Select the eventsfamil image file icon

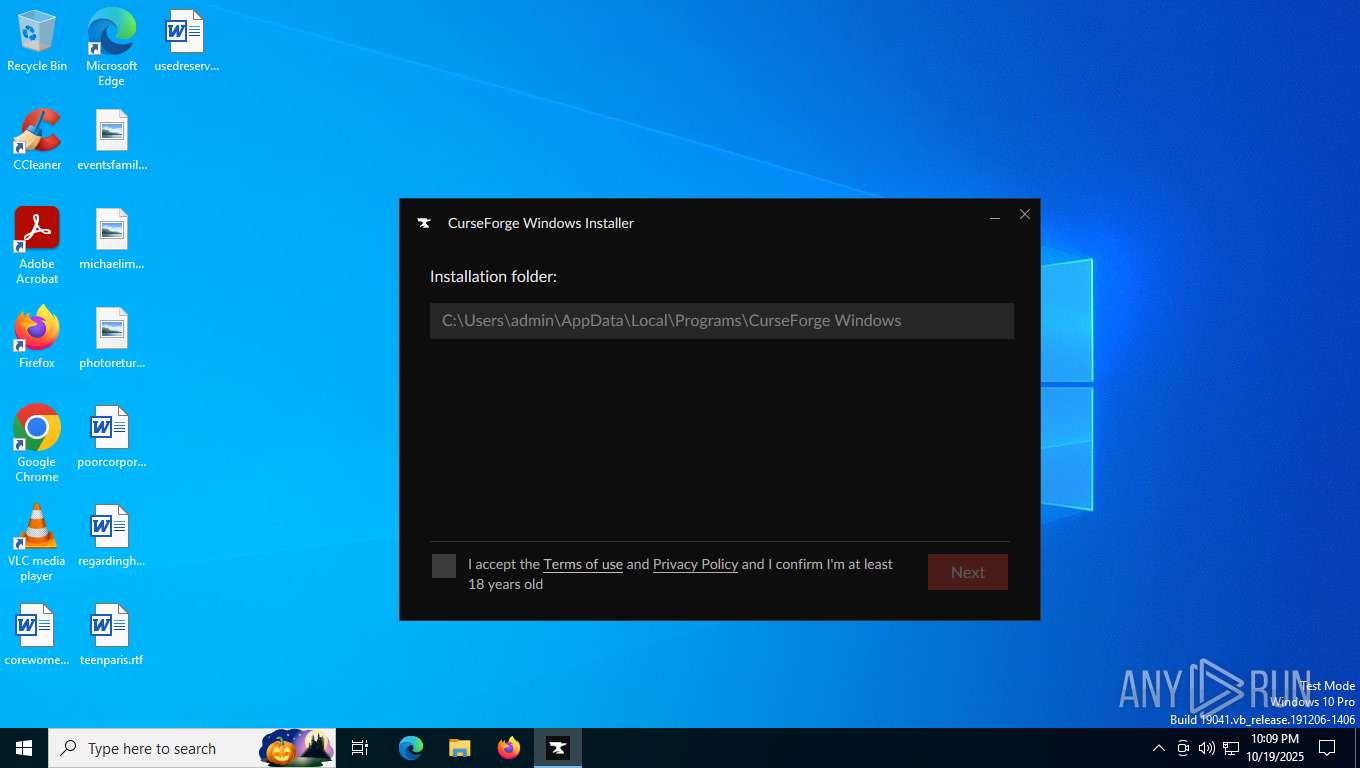[x=112, y=140]
